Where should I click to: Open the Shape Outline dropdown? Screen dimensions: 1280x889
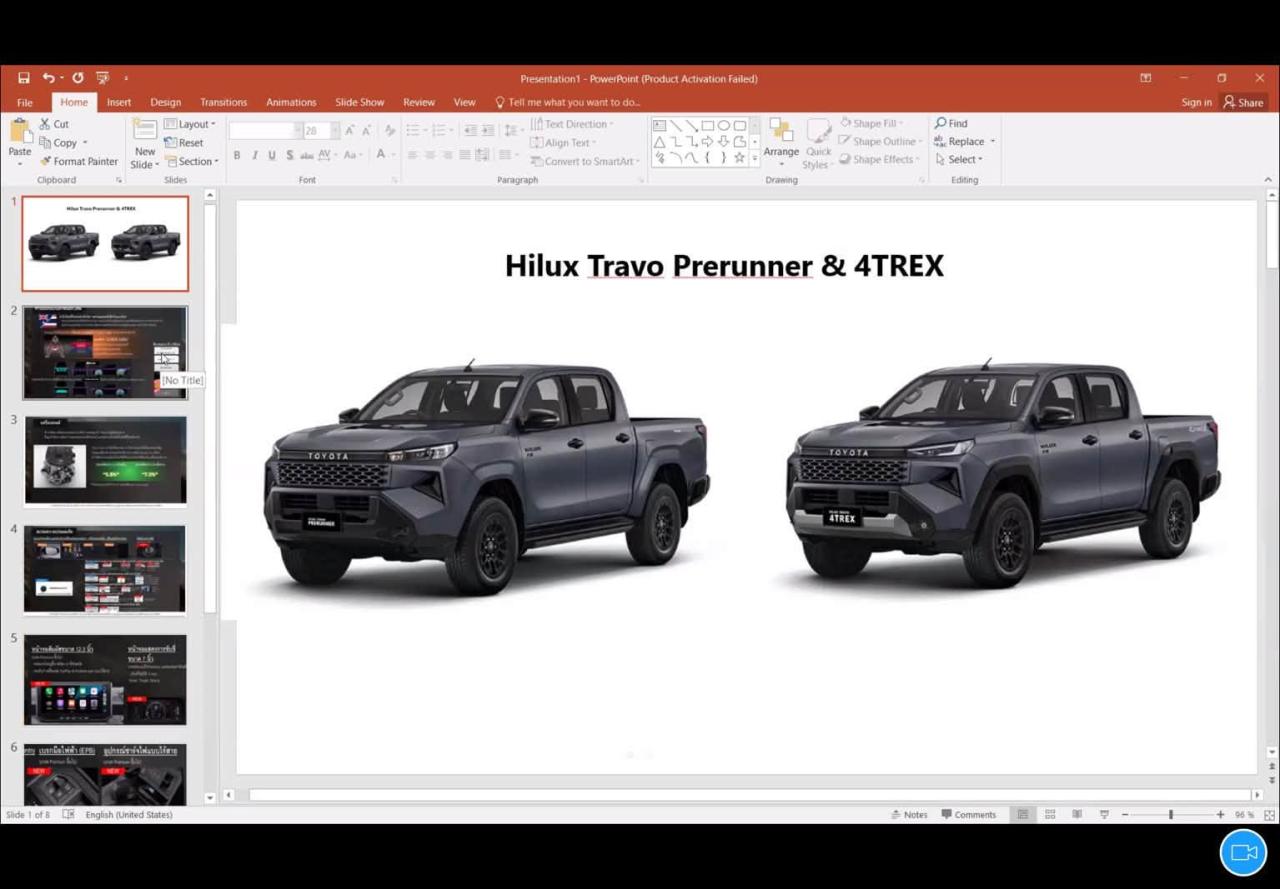click(880, 142)
